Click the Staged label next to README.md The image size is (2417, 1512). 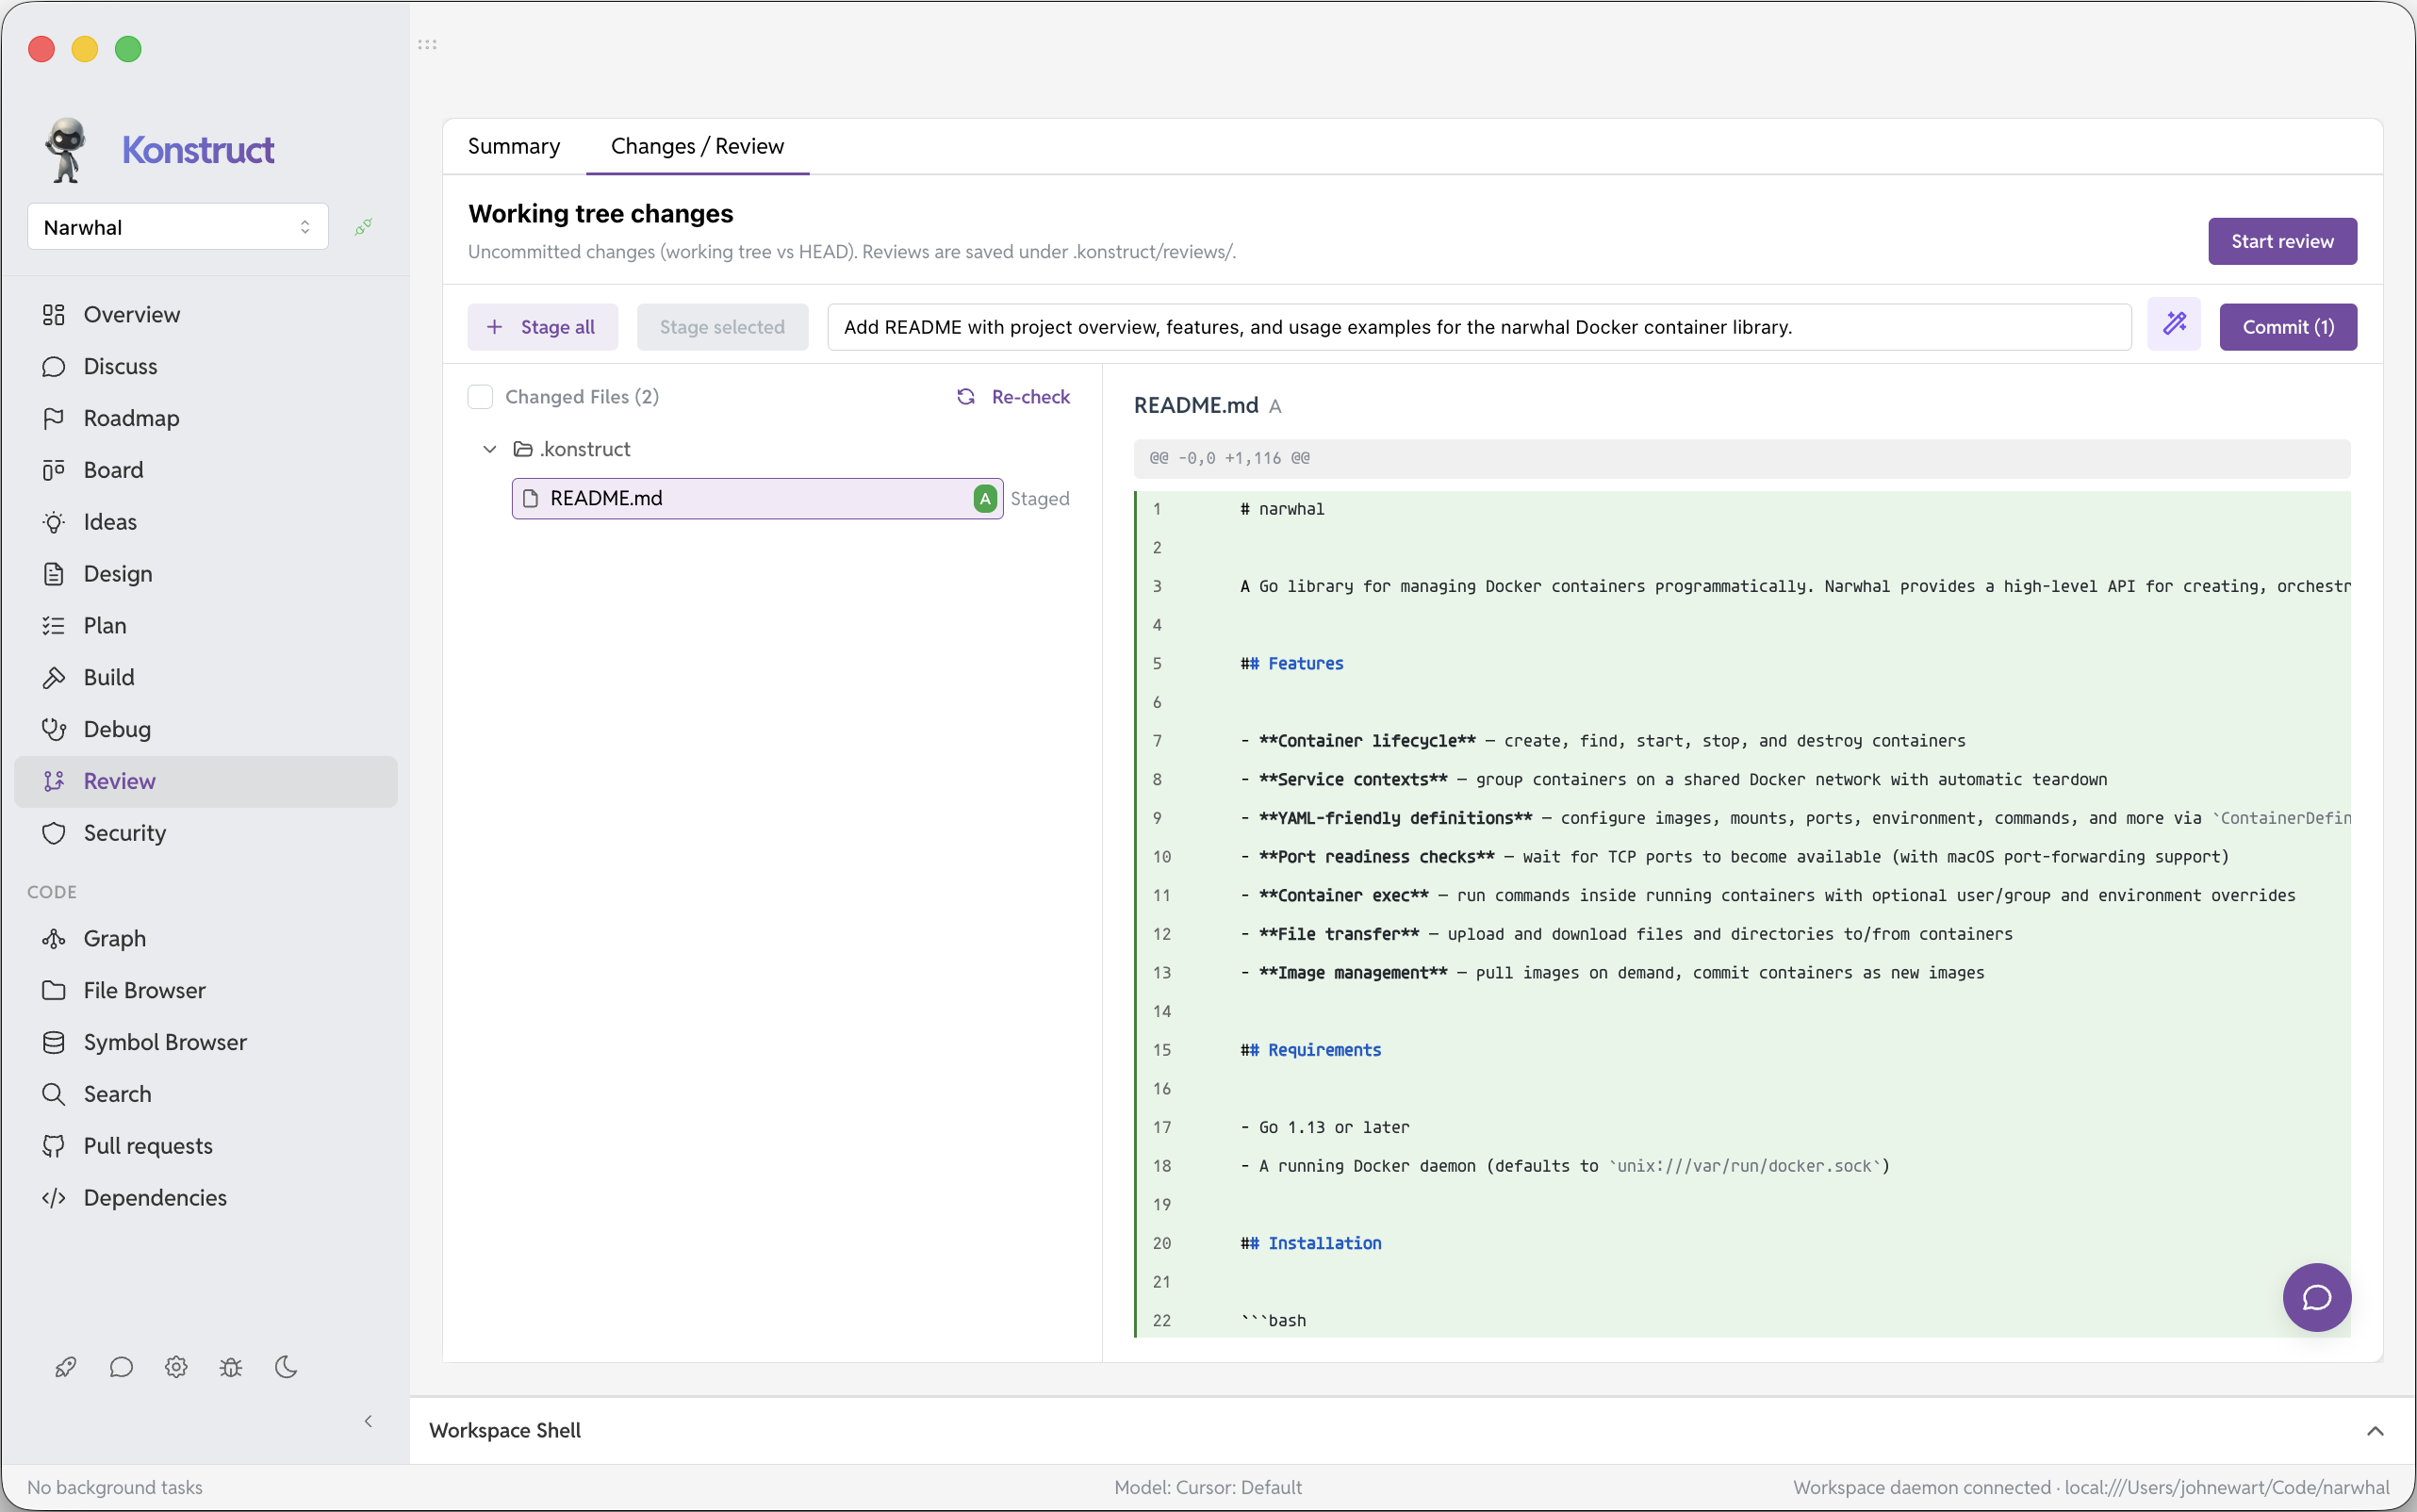coord(1040,499)
